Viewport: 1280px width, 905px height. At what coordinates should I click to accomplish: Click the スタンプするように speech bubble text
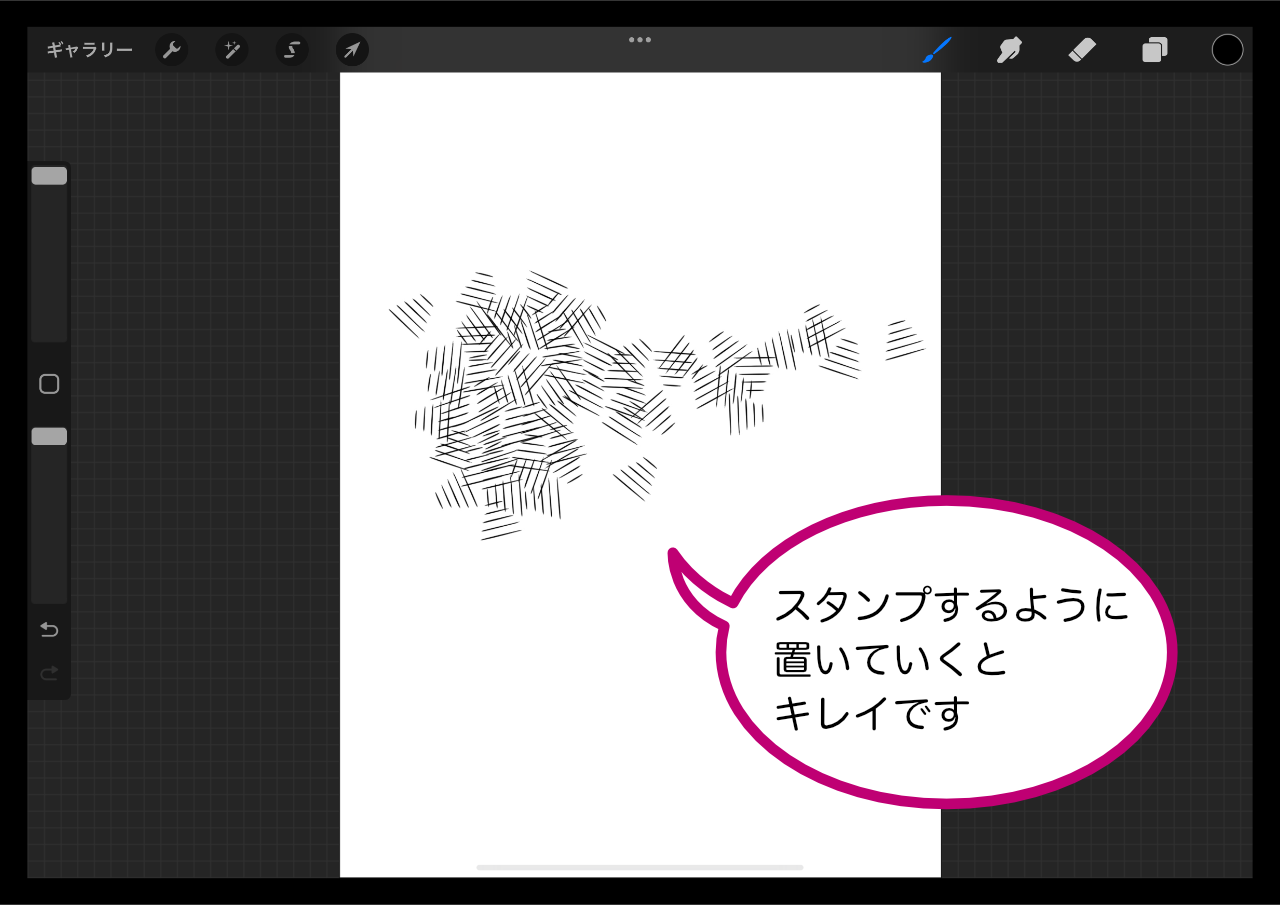coord(950,606)
